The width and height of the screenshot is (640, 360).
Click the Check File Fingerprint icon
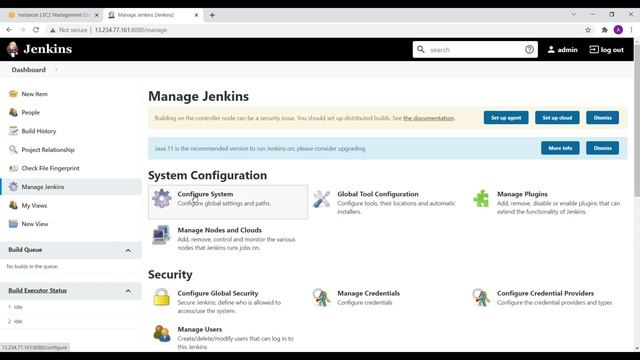click(13, 168)
